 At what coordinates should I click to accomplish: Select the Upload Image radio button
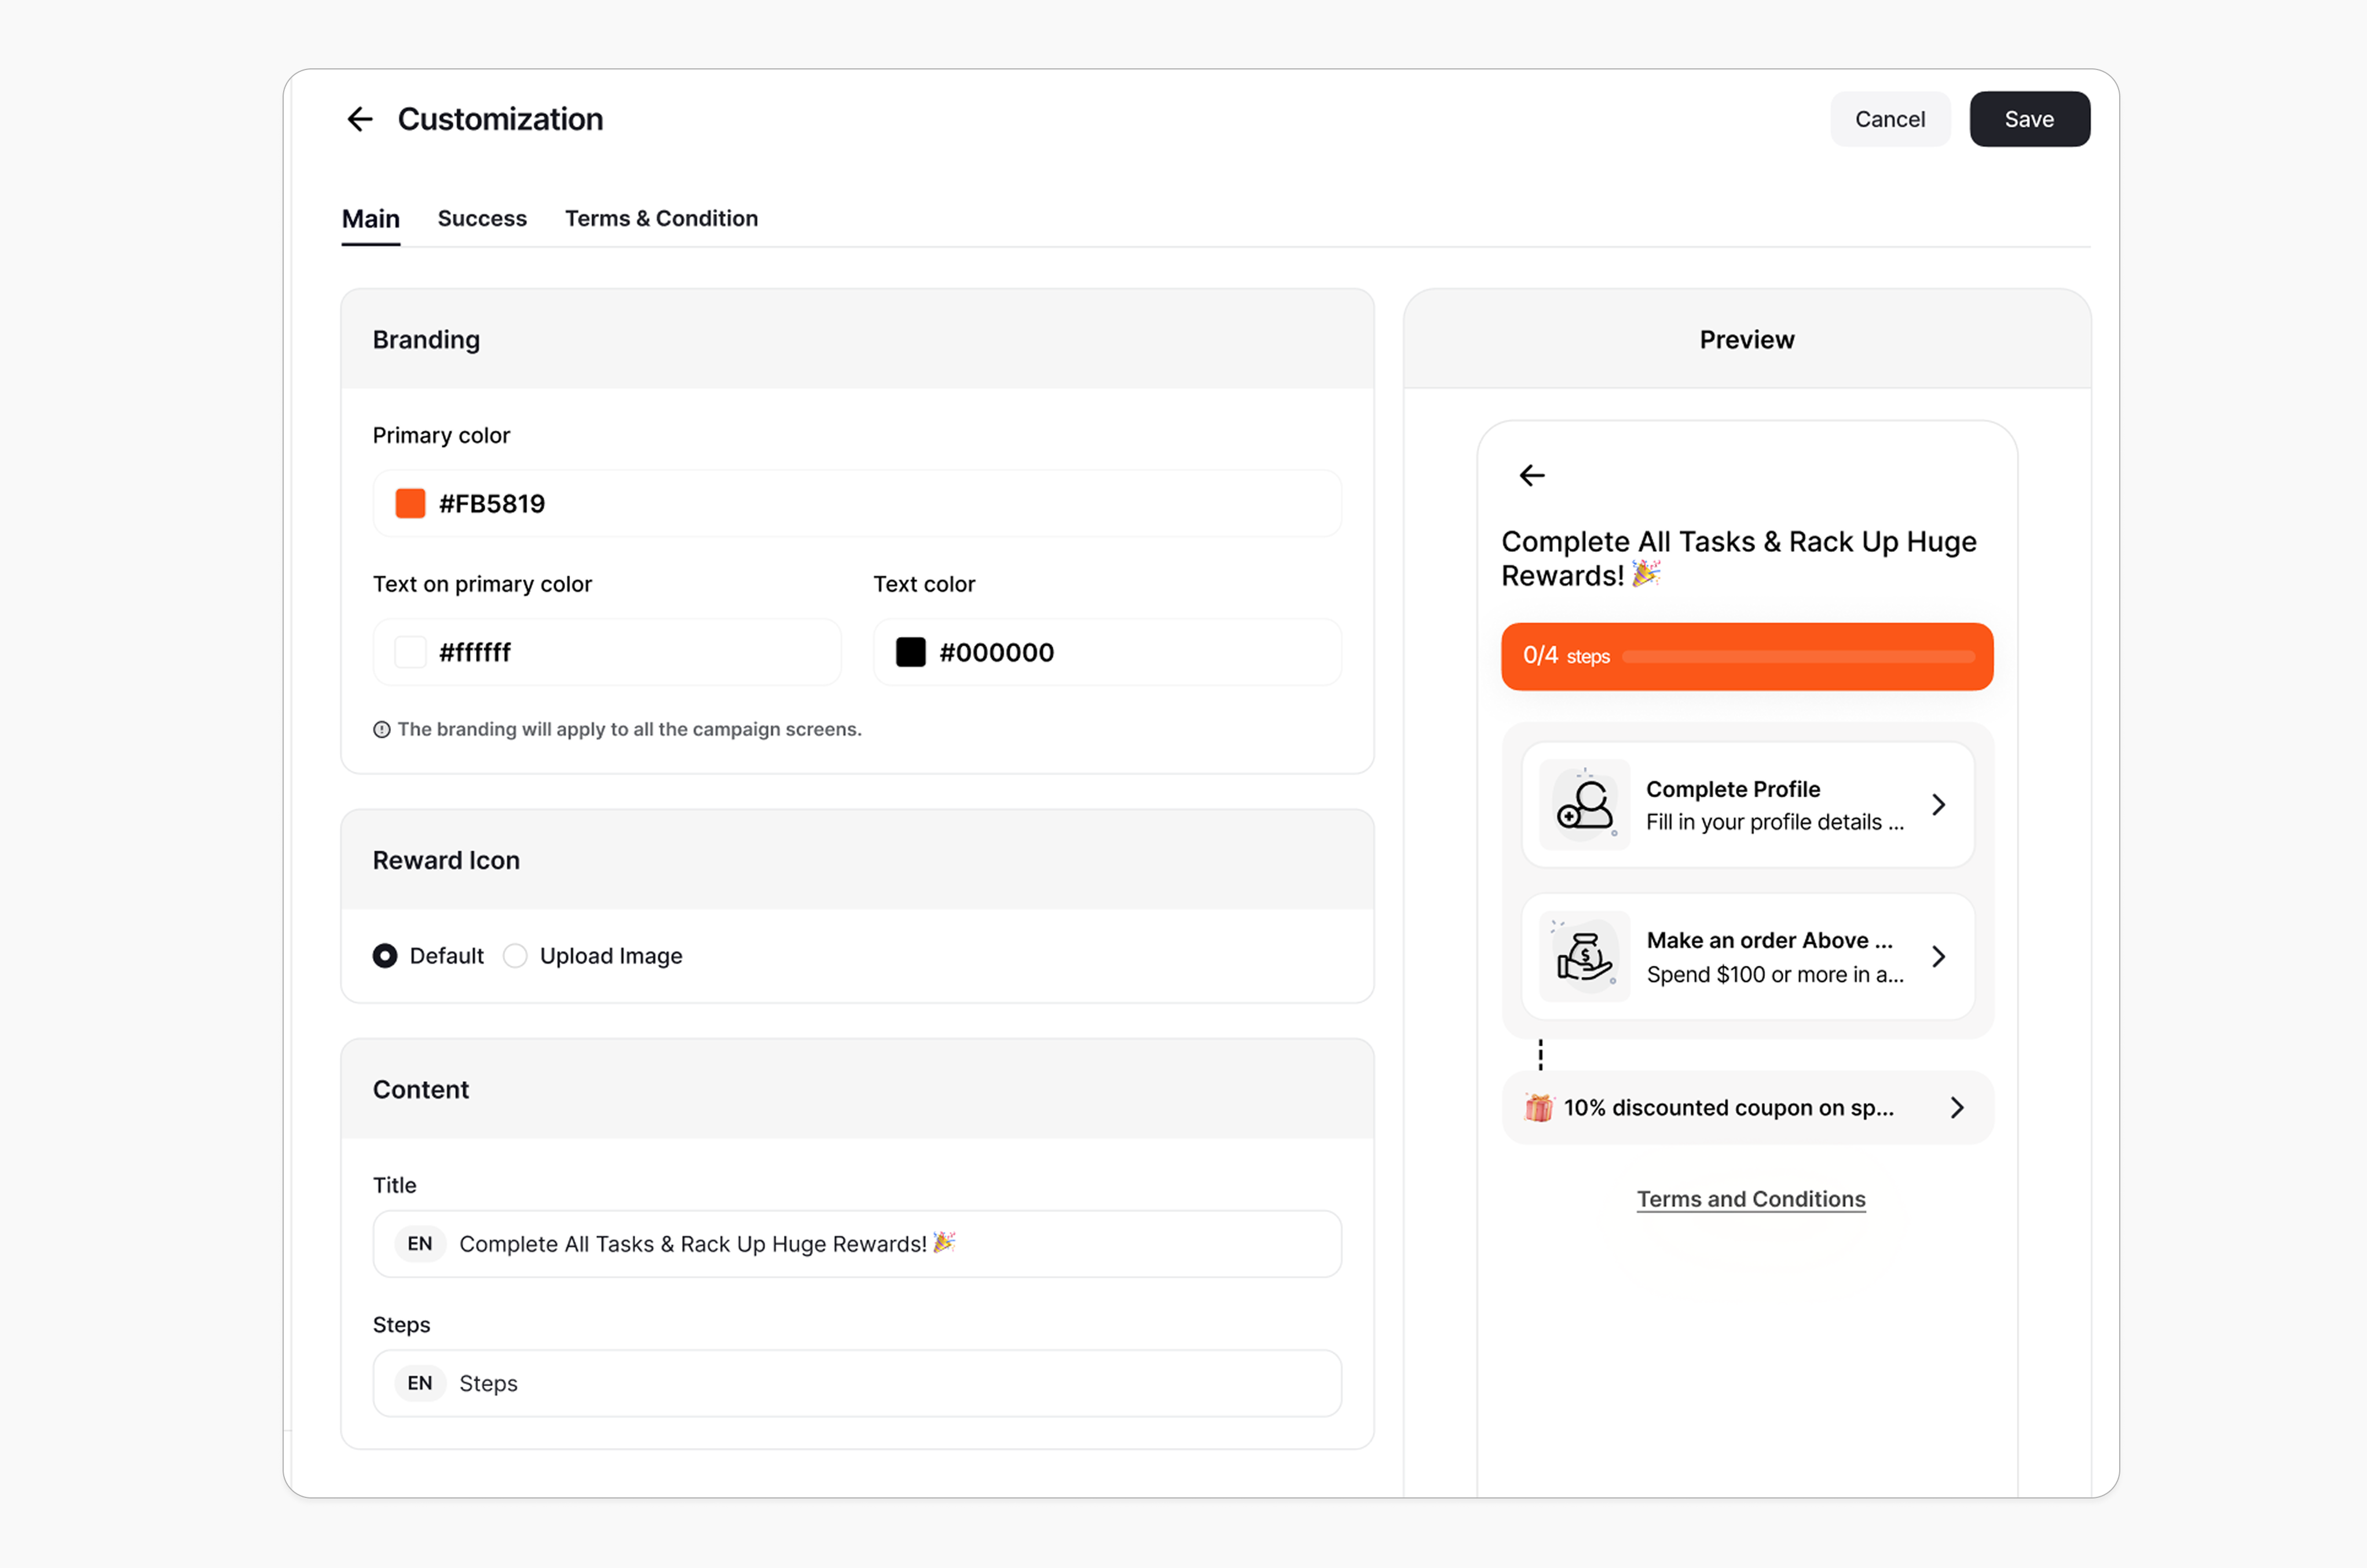tap(515, 956)
